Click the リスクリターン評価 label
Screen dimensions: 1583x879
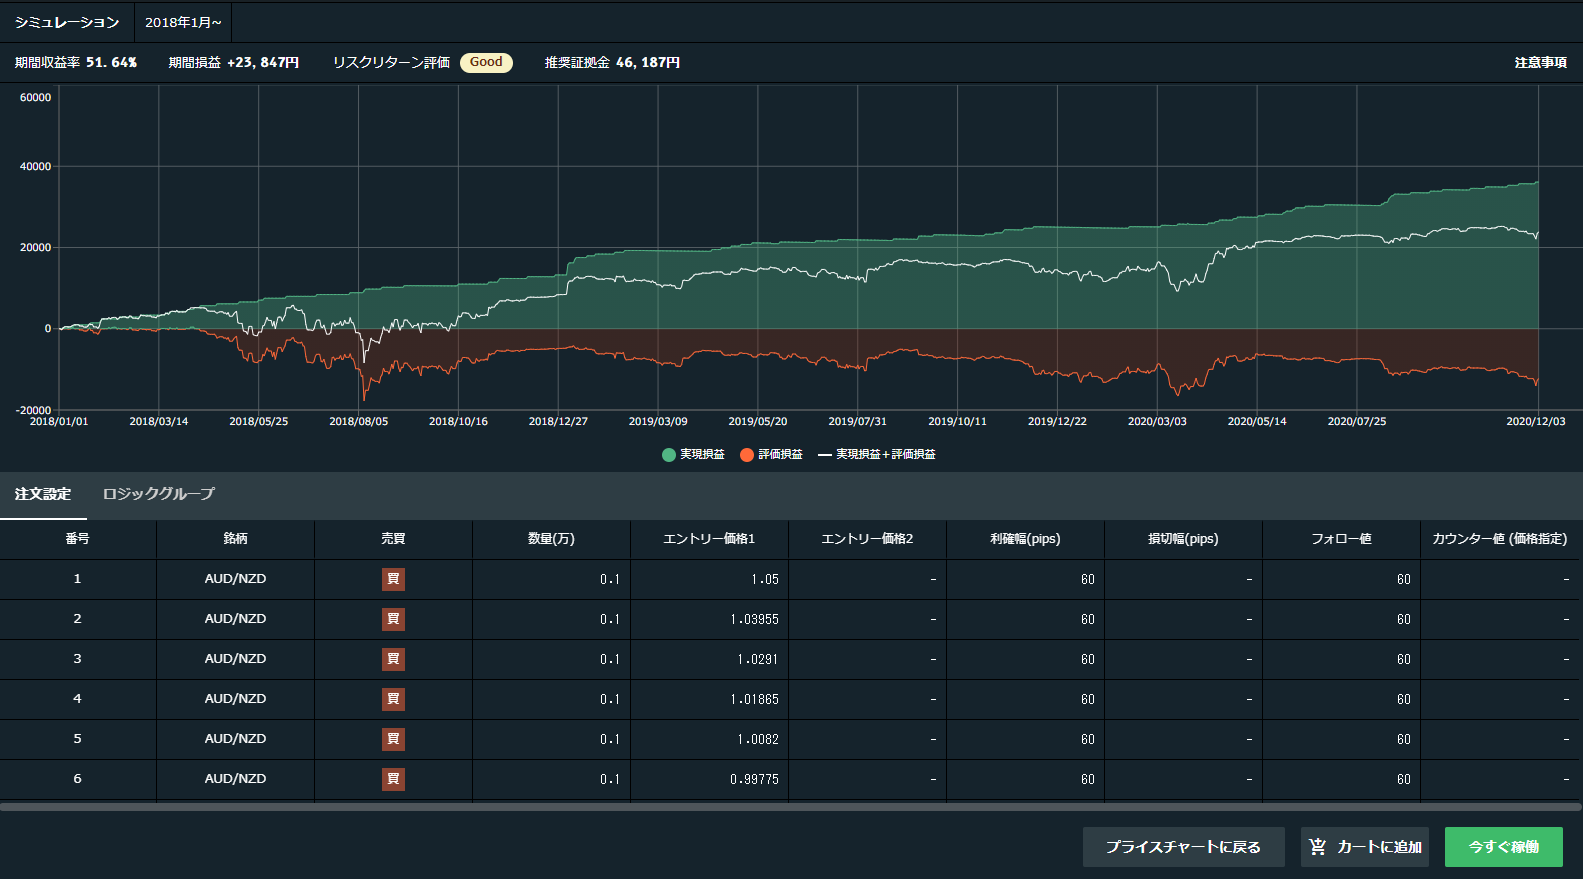pos(391,62)
